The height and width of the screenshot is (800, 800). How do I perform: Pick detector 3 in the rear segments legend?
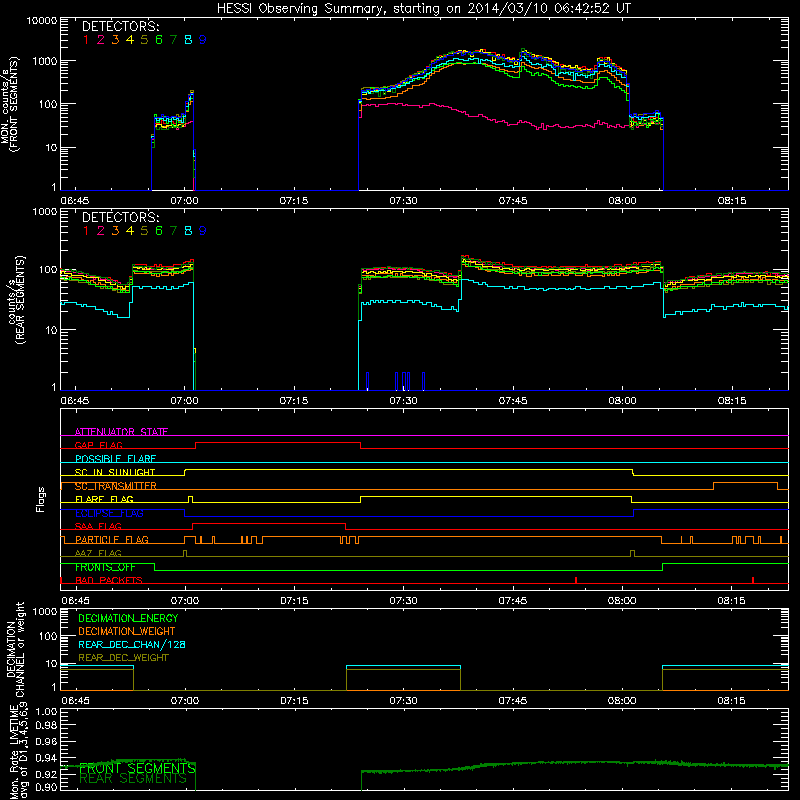click(x=115, y=231)
